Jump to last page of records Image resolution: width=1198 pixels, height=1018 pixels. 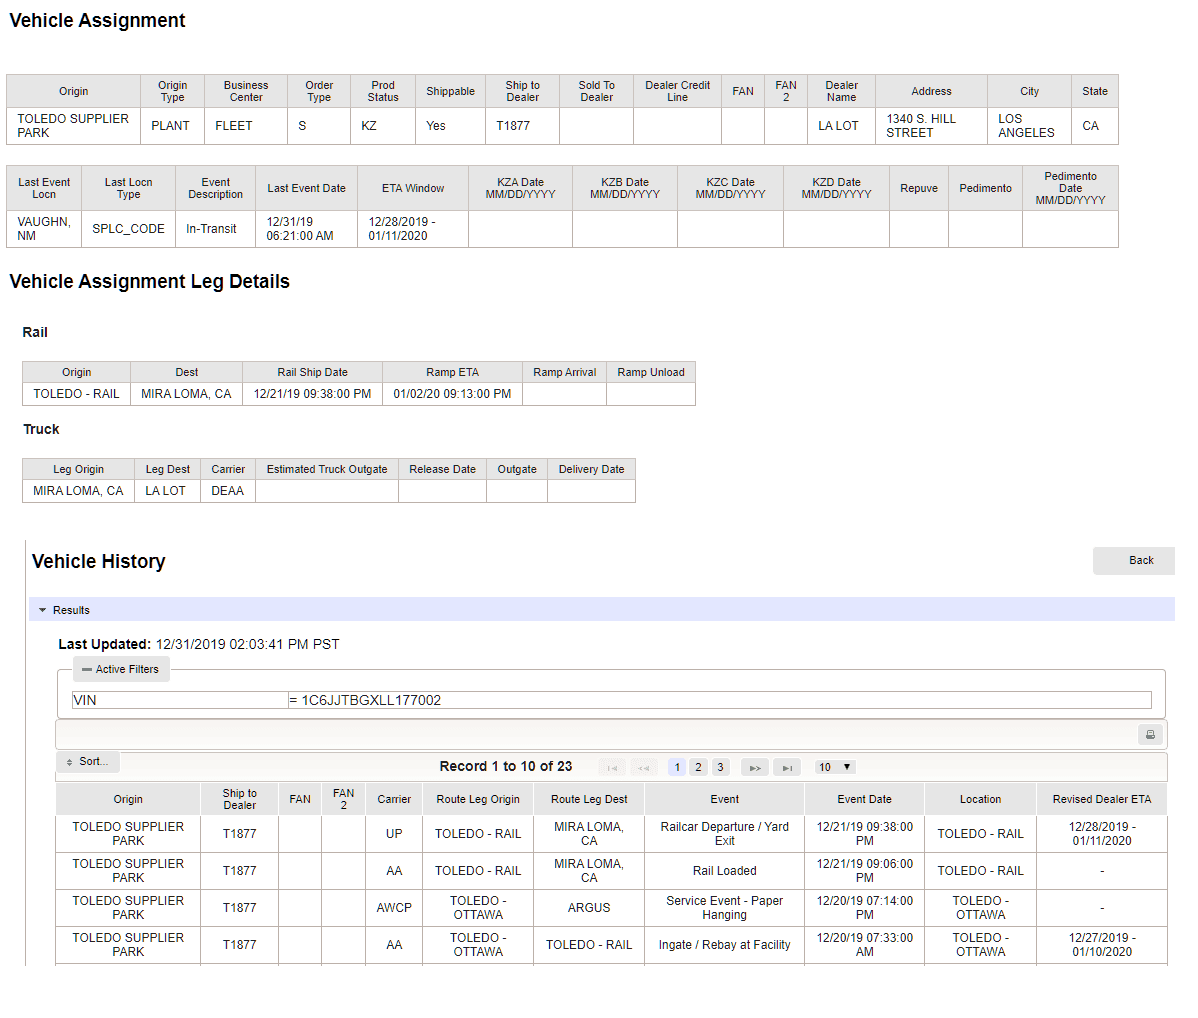787,767
